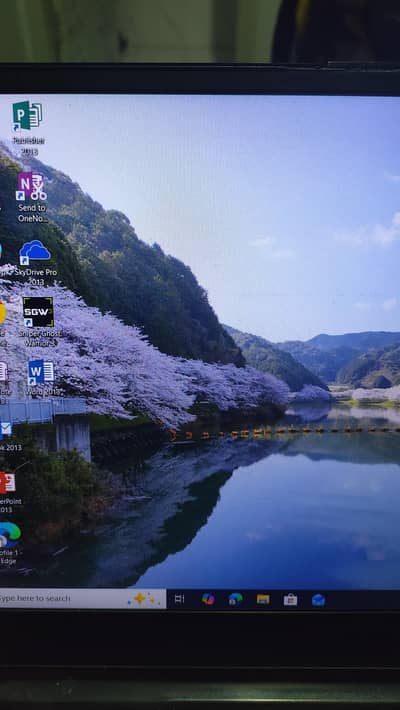This screenshot has width=400, height=710.
Task: Select the Word 2013 desktop shortcut
Action: click(42, 377)
